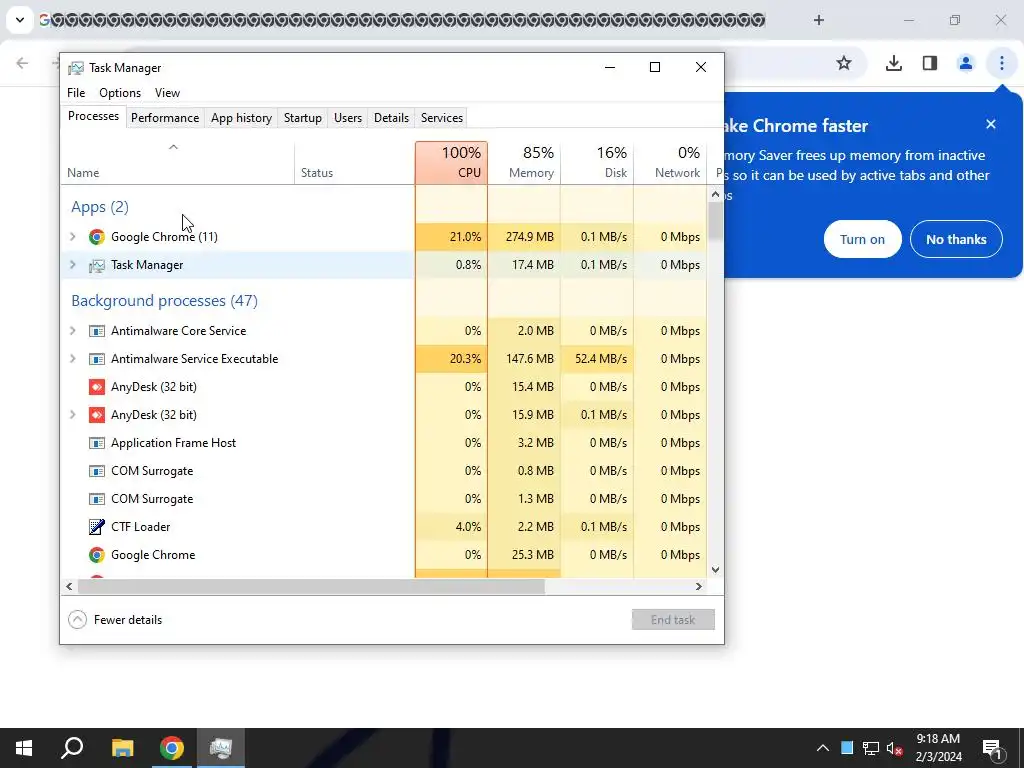Select the Apps (2) group heading
Image resolution: width=1024 pixels, height=768 pixels.
point(100,207)
